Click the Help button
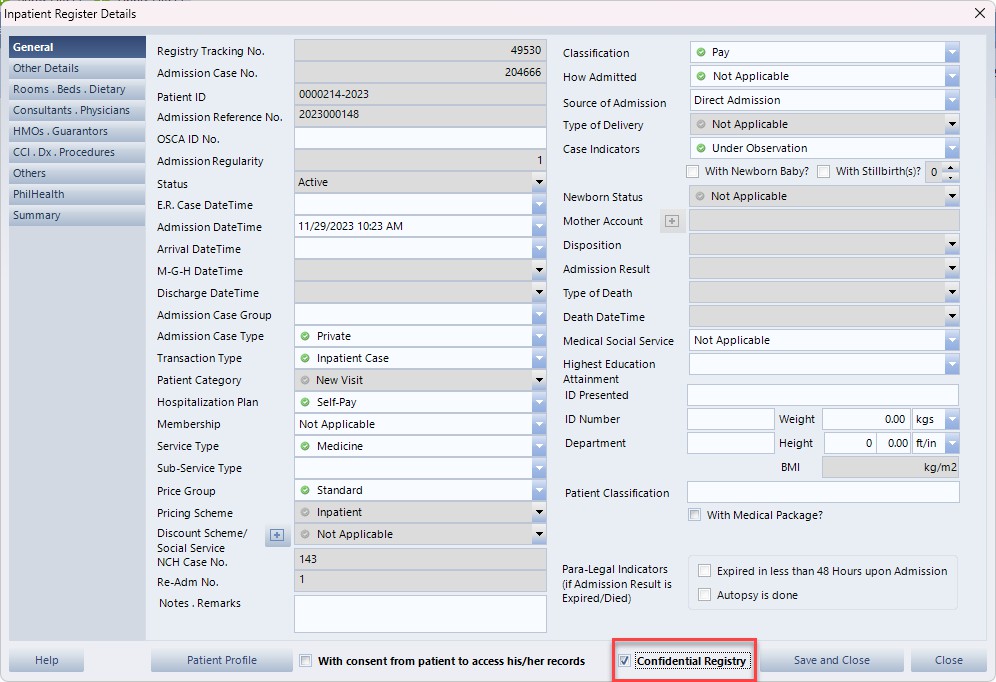Image resolution: width=996 pixels, height=682 pixels. [x=46, y=660]
